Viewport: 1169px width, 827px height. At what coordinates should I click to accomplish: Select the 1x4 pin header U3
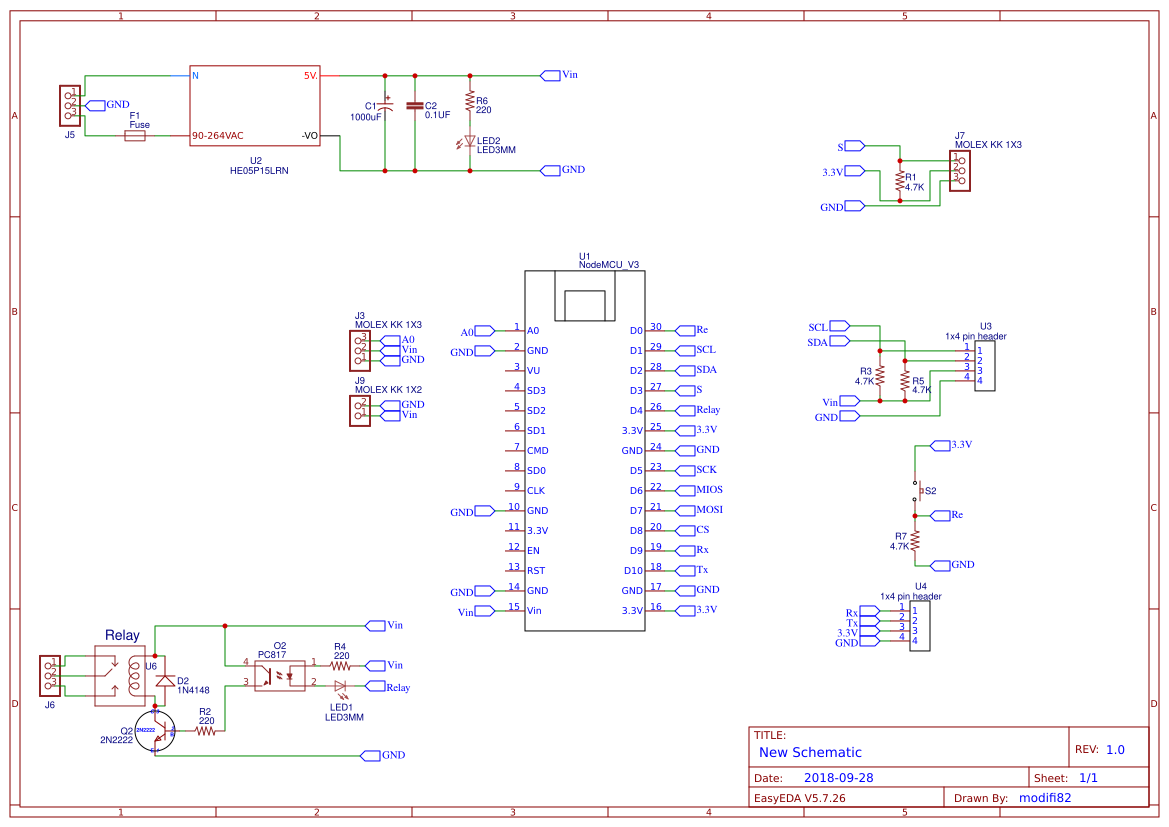point(983,368)
